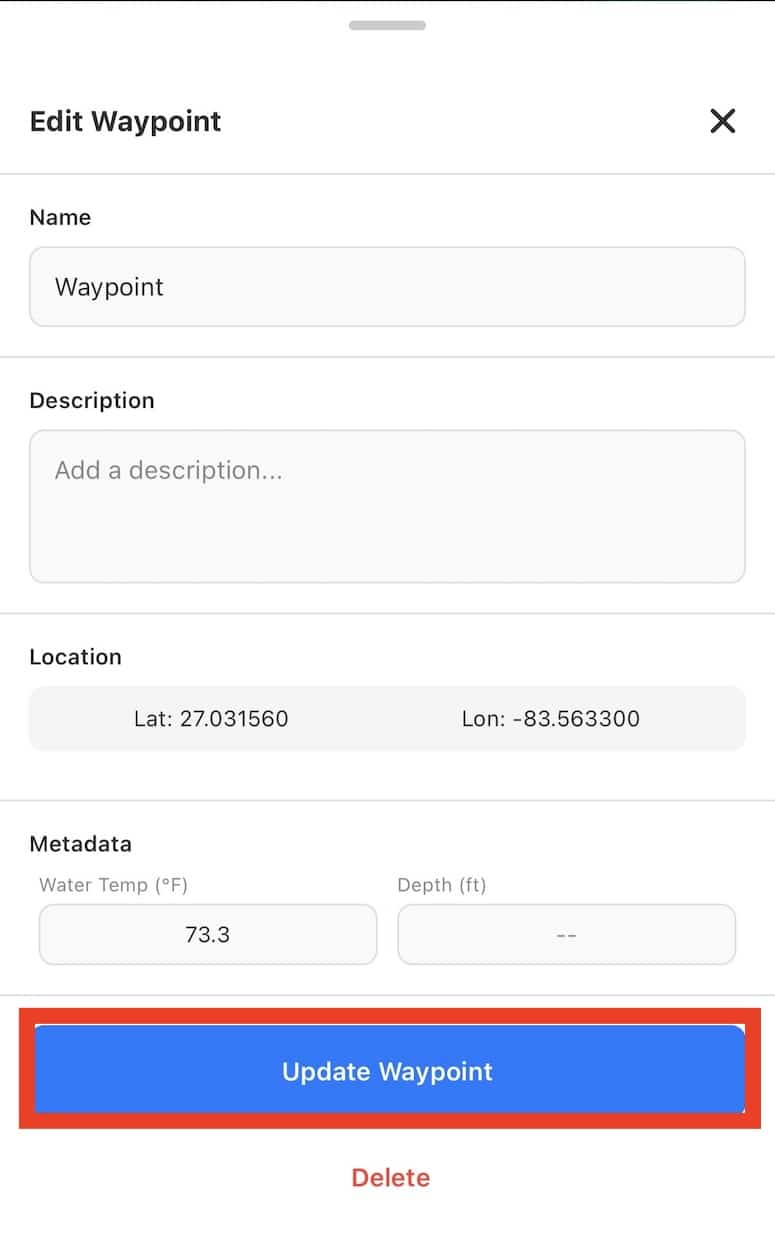Tap the Location section label
This screenshot has width=775, height=1250.
click(x=75, y=657)
